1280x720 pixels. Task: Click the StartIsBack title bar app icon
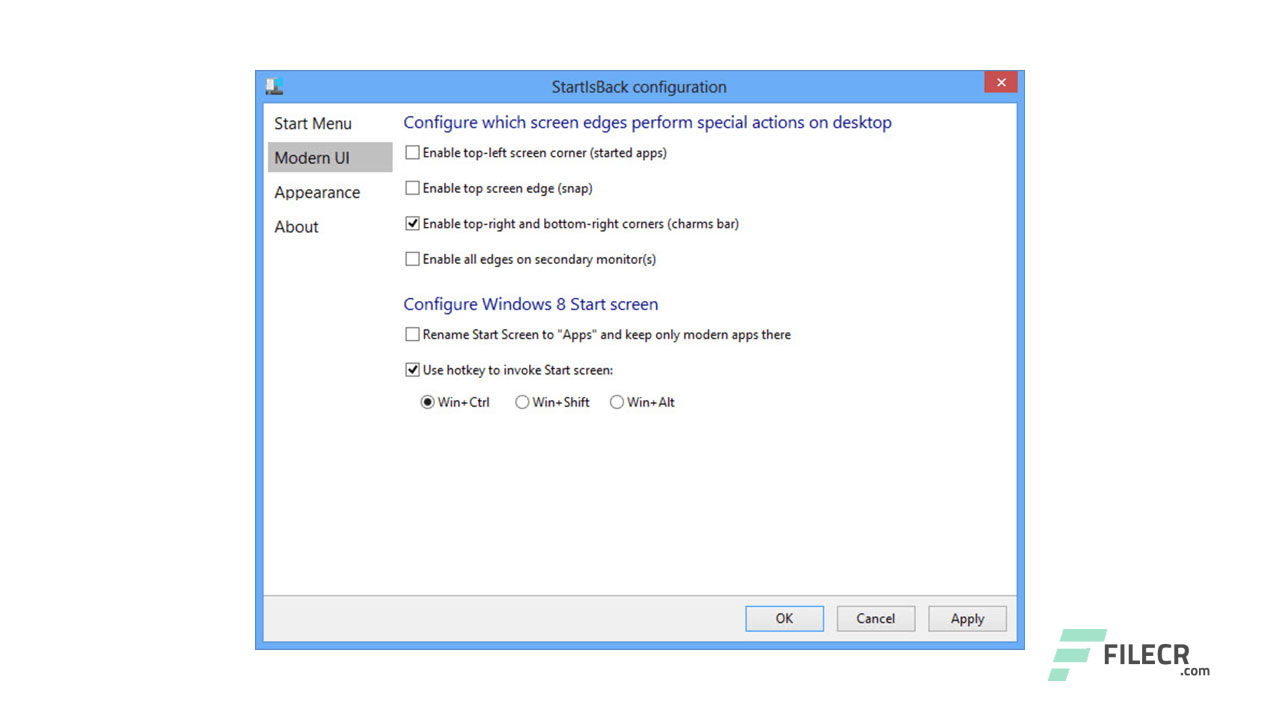[x=274, y=87]
